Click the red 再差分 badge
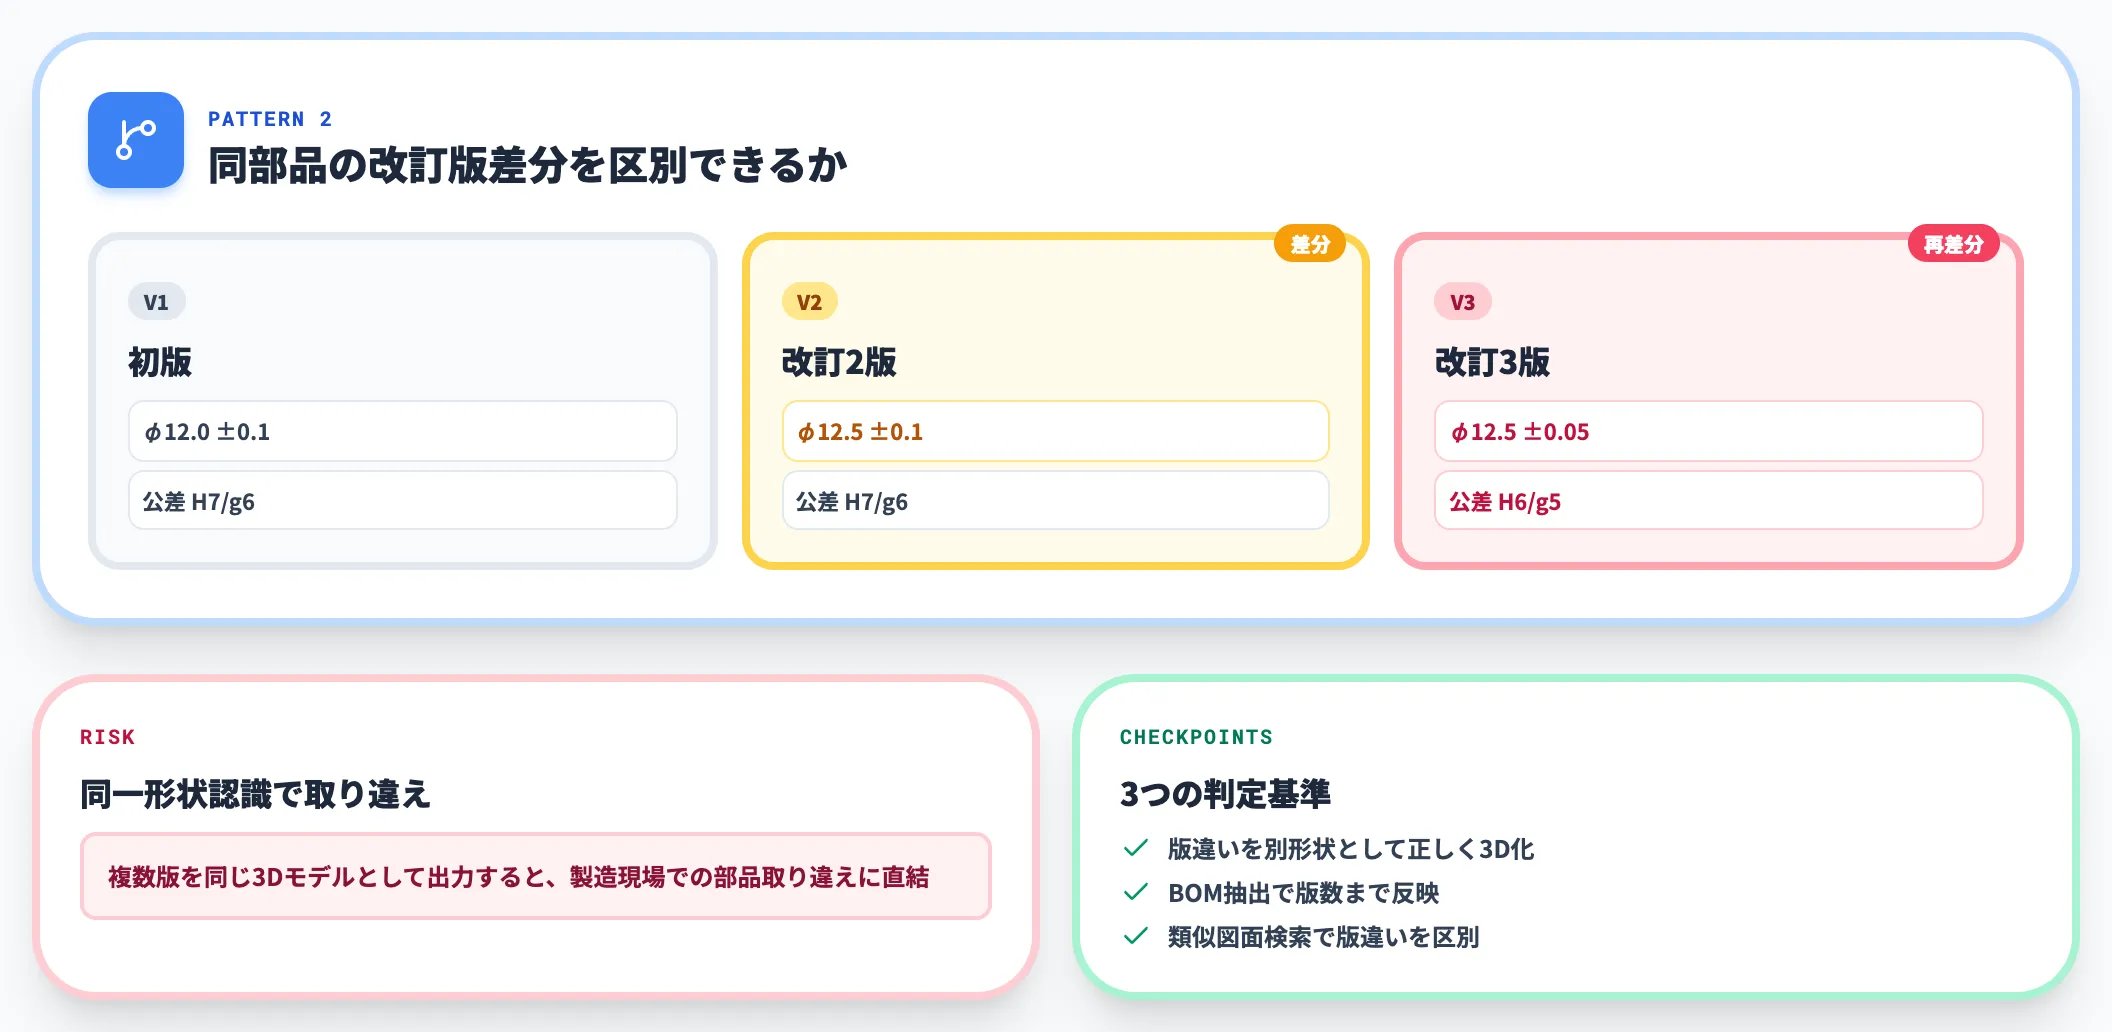The height and width of the screenshot is (1032, 2112). tap(1954, 244)
